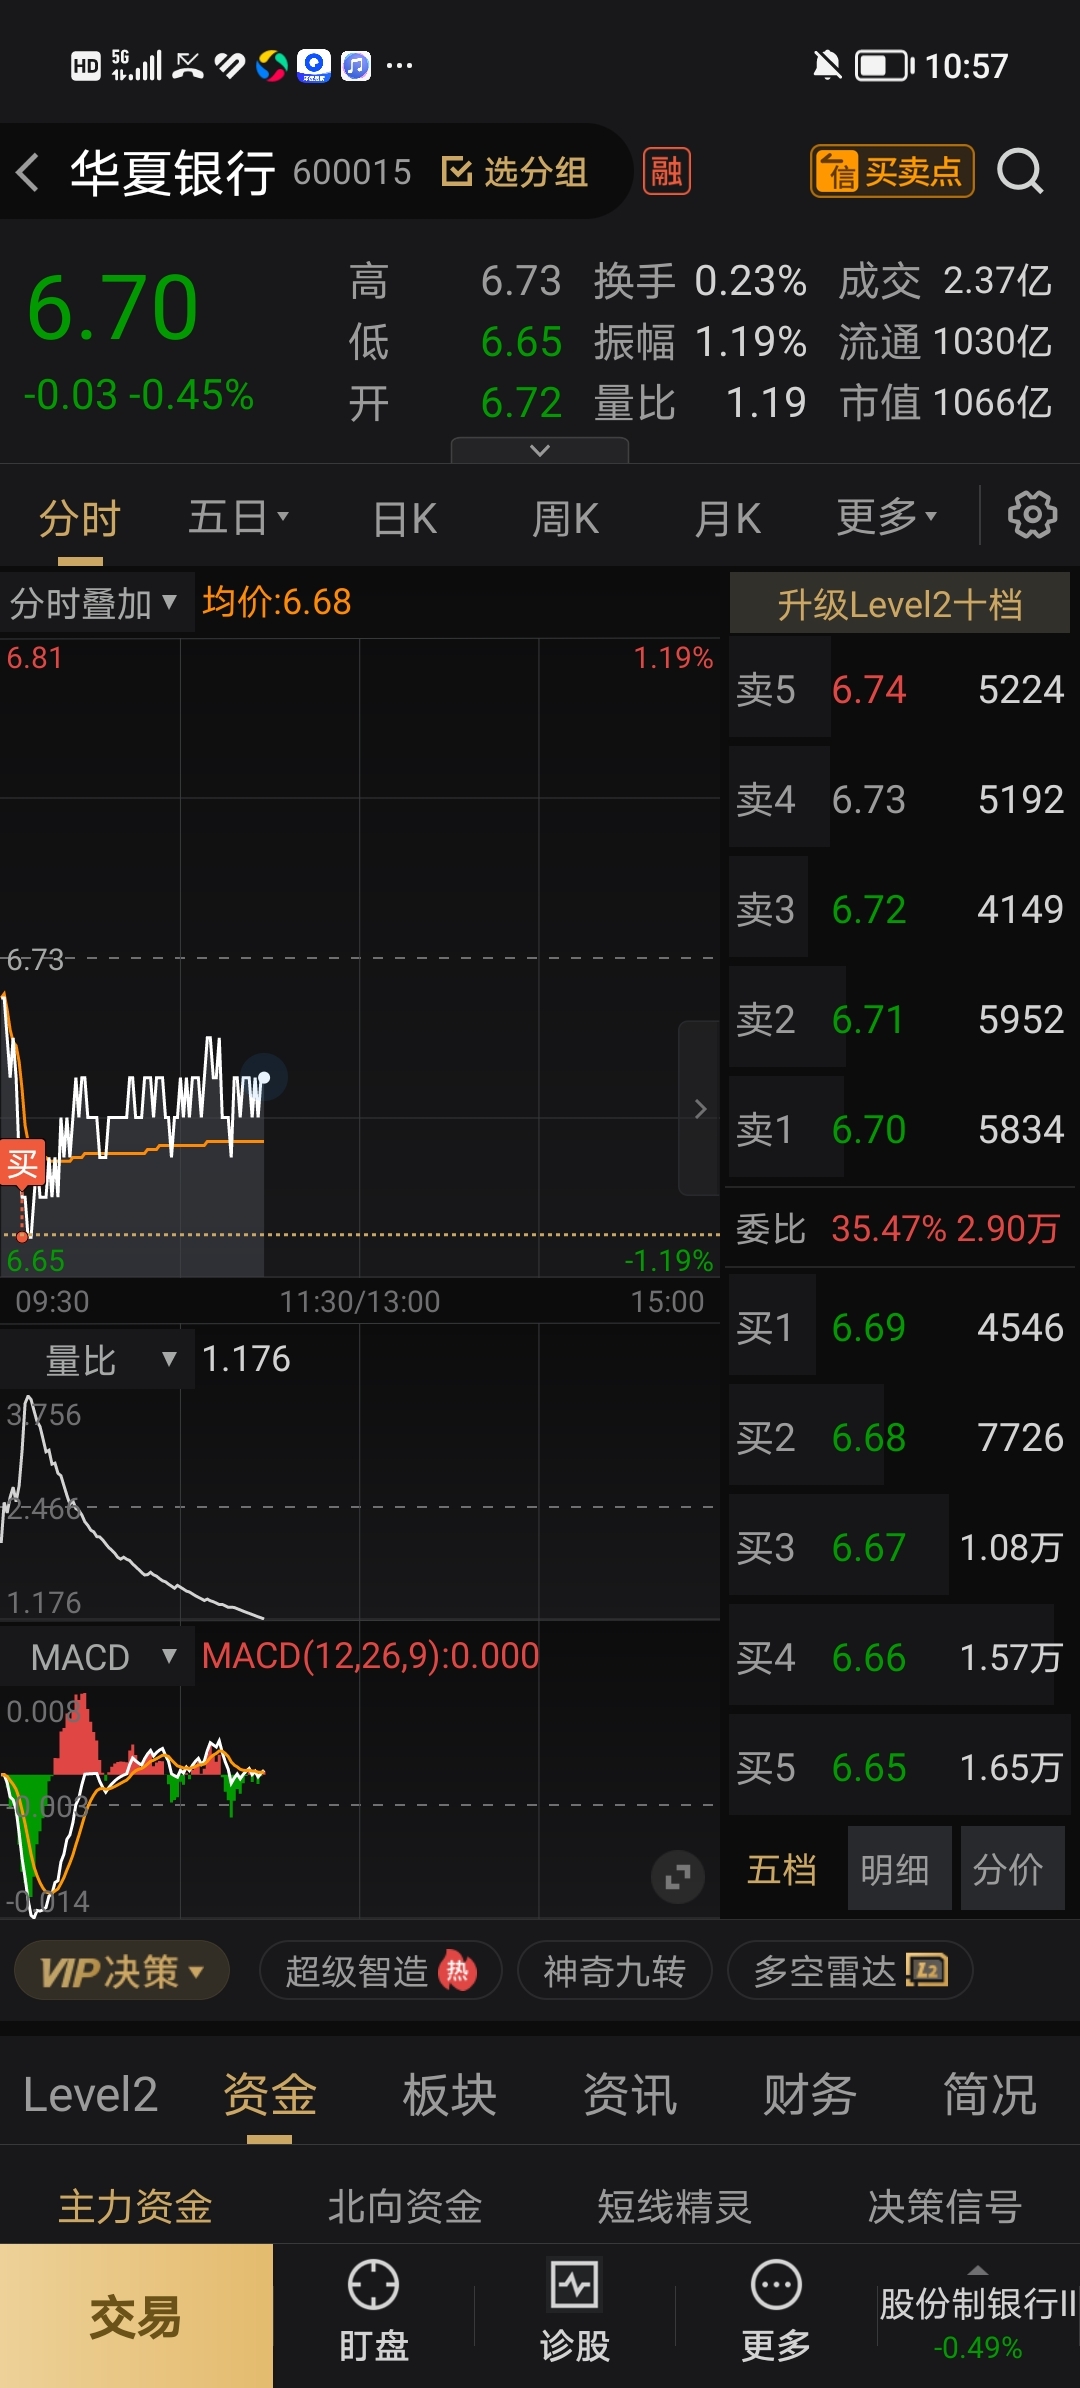Open the 更多 chart period dropdown
The height and width of the screenshot is (2388, 1080).
coord(887,517)
